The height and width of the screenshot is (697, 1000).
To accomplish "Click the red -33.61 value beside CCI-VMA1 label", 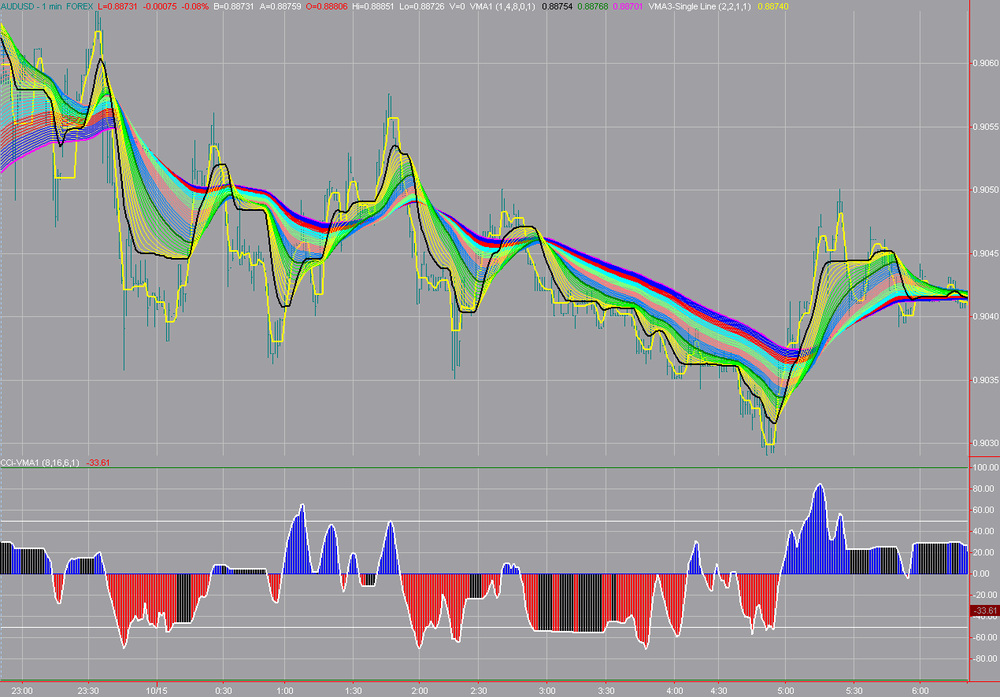I will click(x=98, y=463).
